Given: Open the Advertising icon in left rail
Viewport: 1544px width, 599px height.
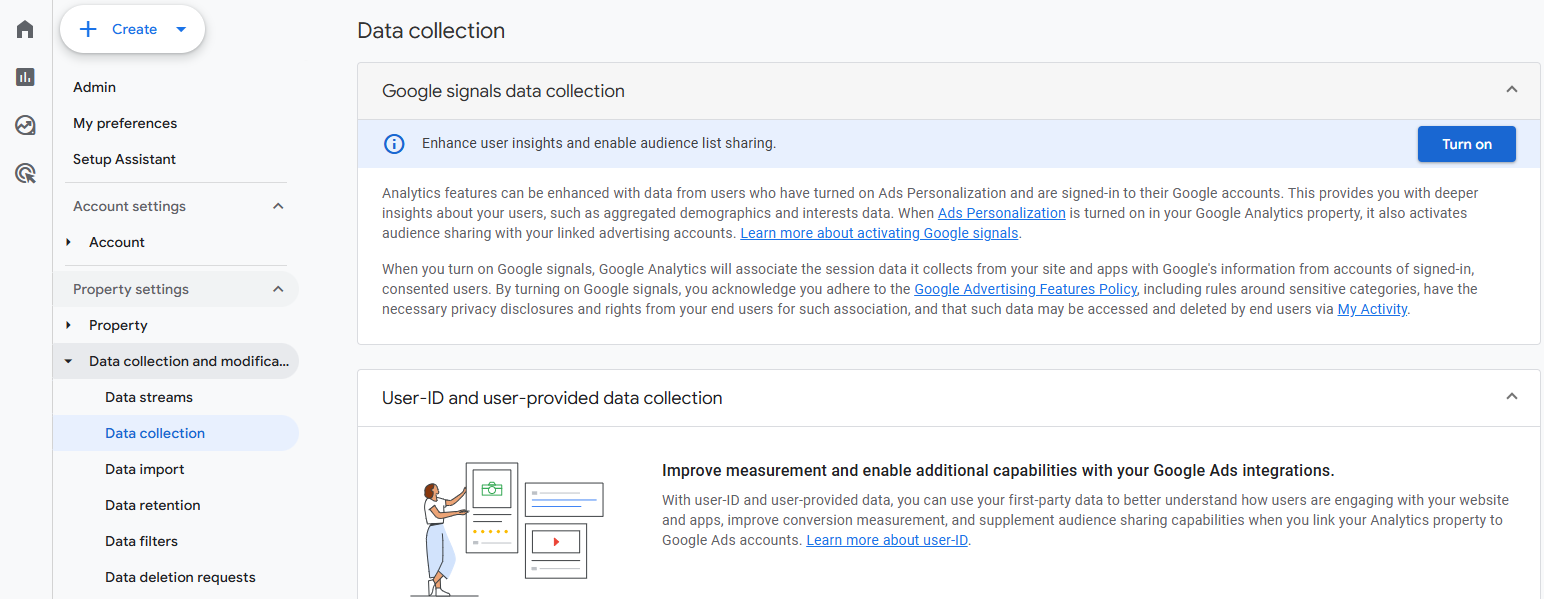Looking at the screenshot, I should click(x=25, y=174).
